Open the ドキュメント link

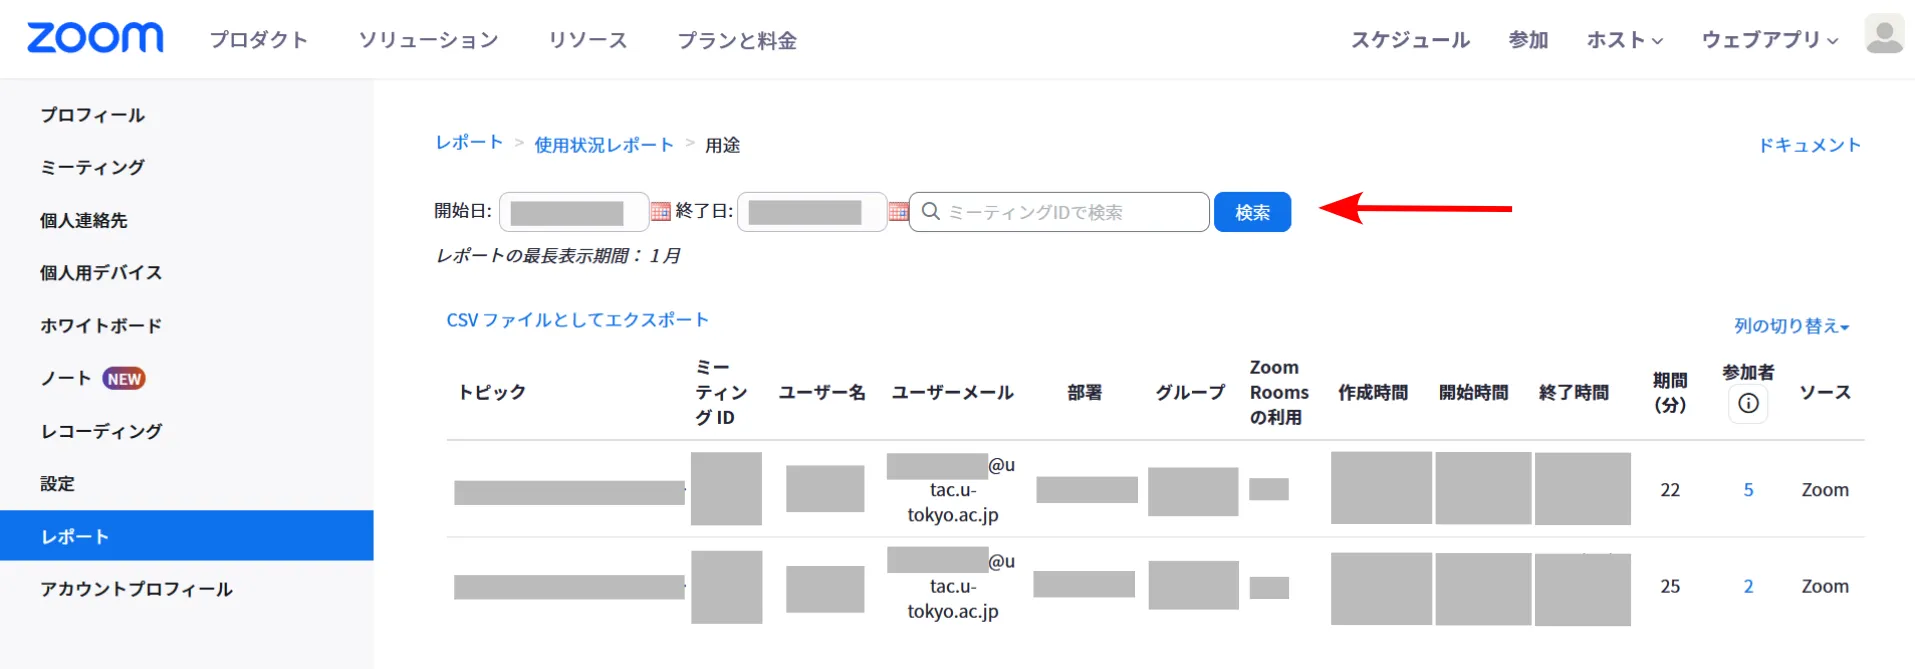(1809, 145)
